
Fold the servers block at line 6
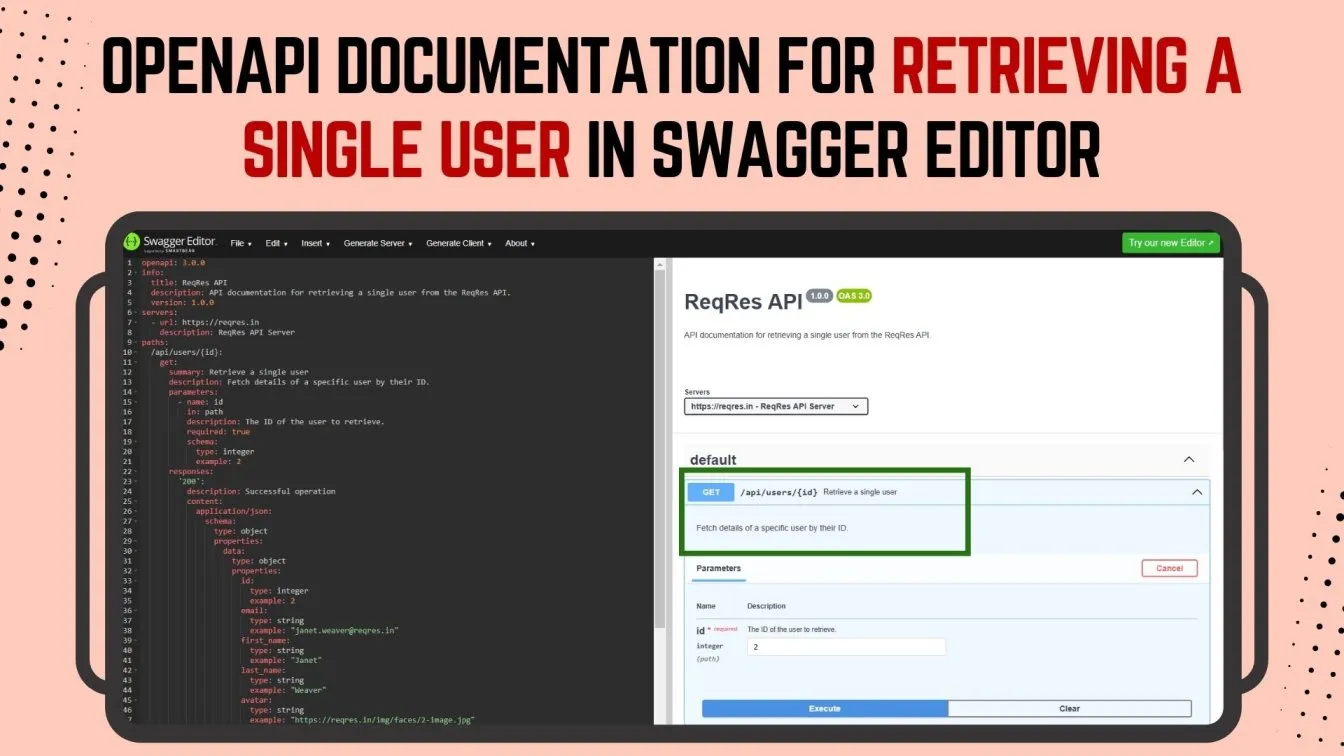point(135,312)
